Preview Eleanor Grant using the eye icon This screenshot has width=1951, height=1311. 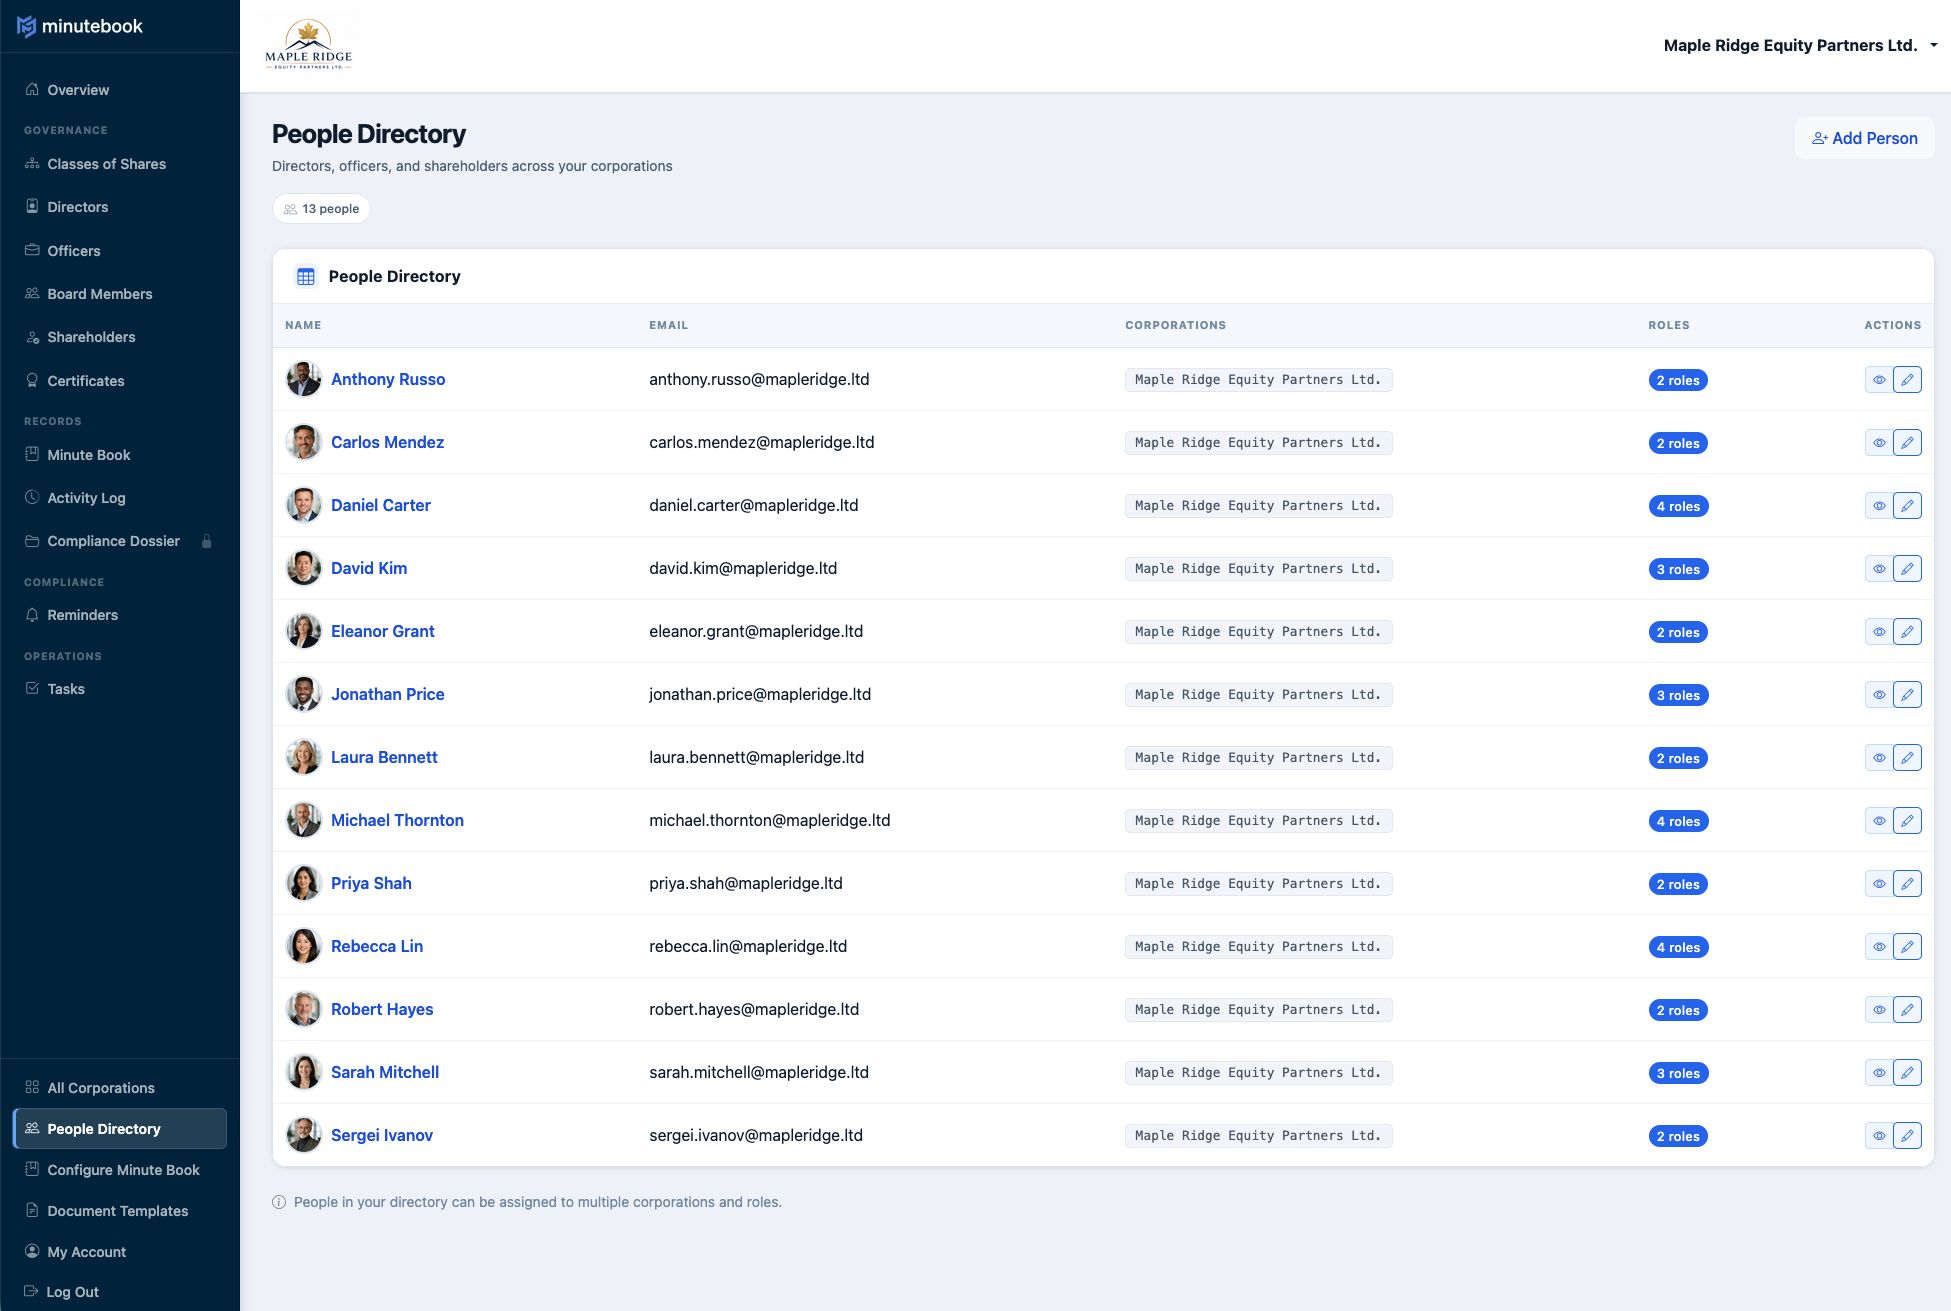[x=1879, y=631]
